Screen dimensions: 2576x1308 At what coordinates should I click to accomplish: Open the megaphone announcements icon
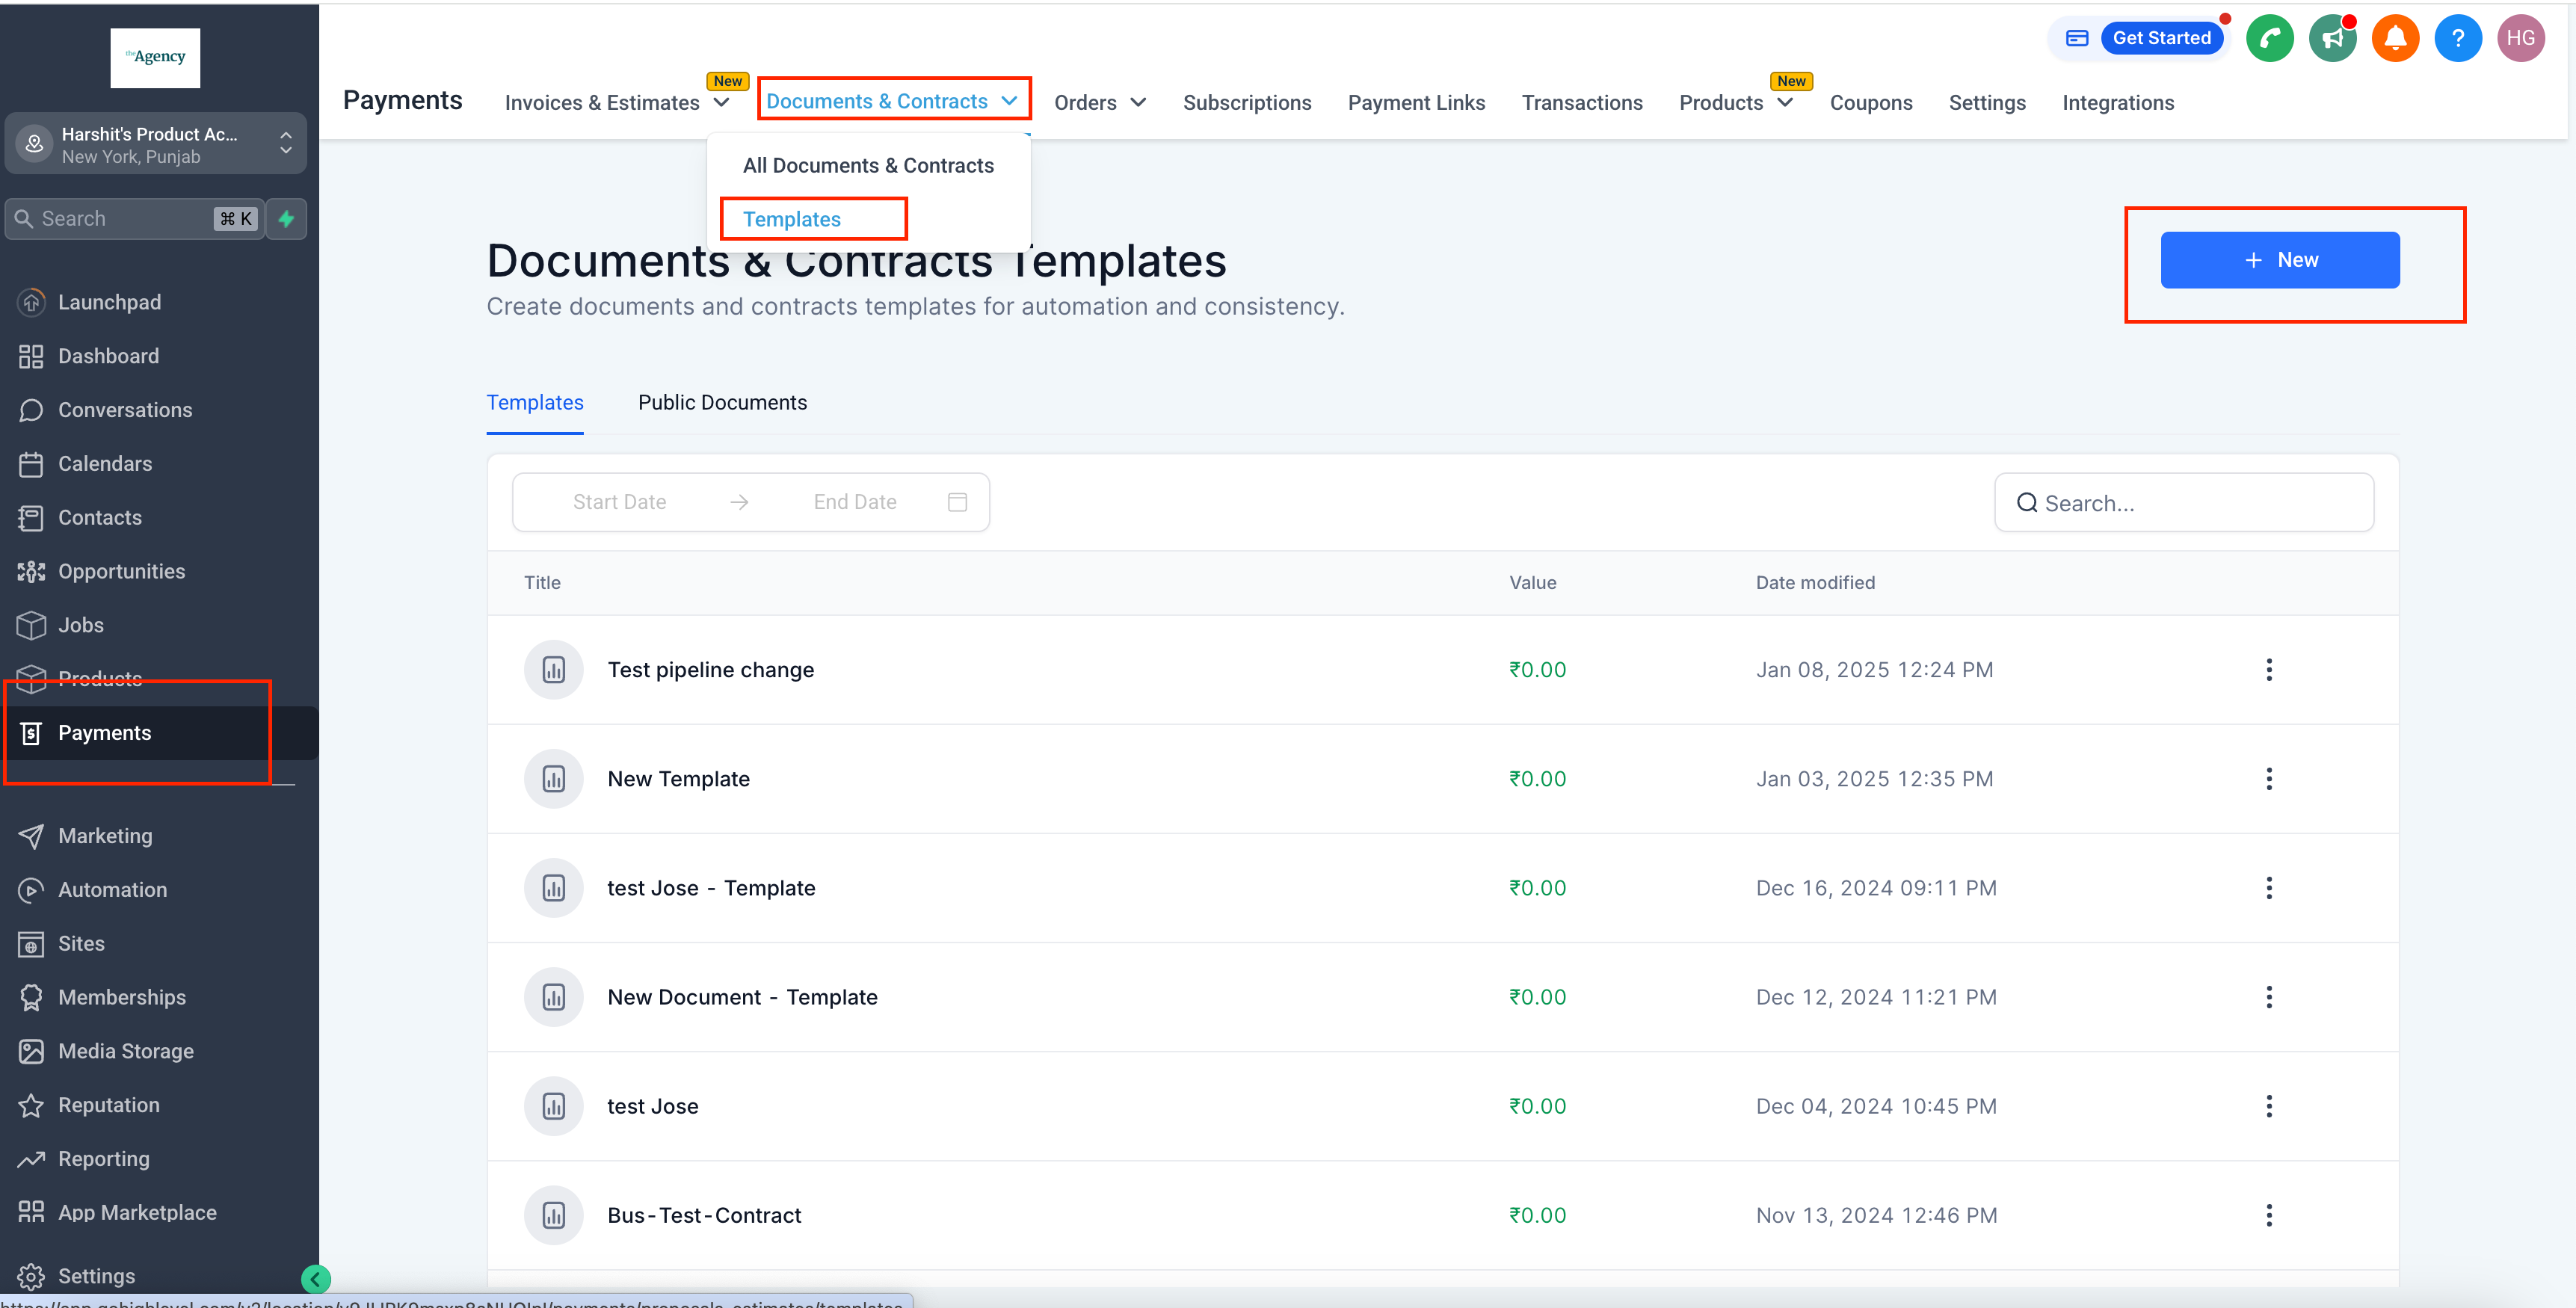2332,38
